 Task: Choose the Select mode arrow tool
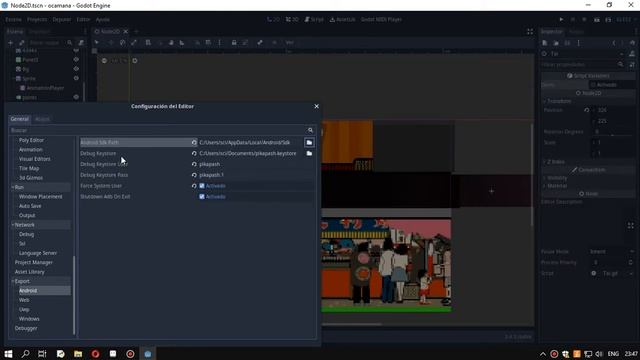point(97,42)
